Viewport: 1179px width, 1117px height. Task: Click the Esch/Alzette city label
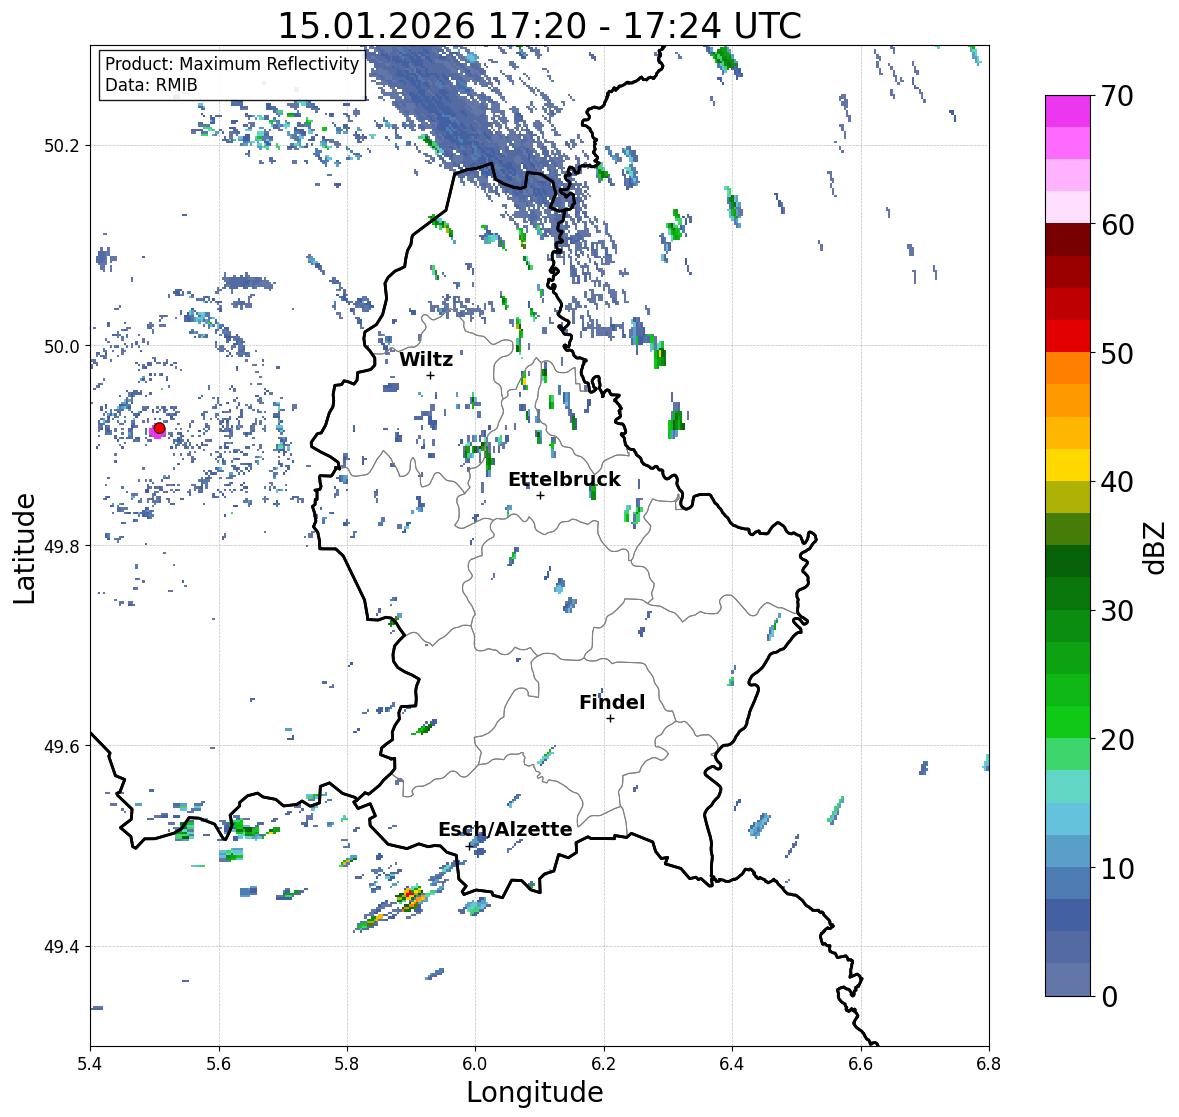point(505,829)
